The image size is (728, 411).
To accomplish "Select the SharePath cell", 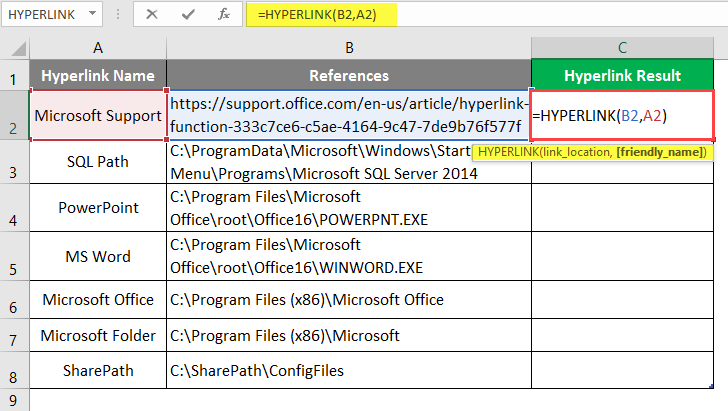I will [x=98, y=371].
